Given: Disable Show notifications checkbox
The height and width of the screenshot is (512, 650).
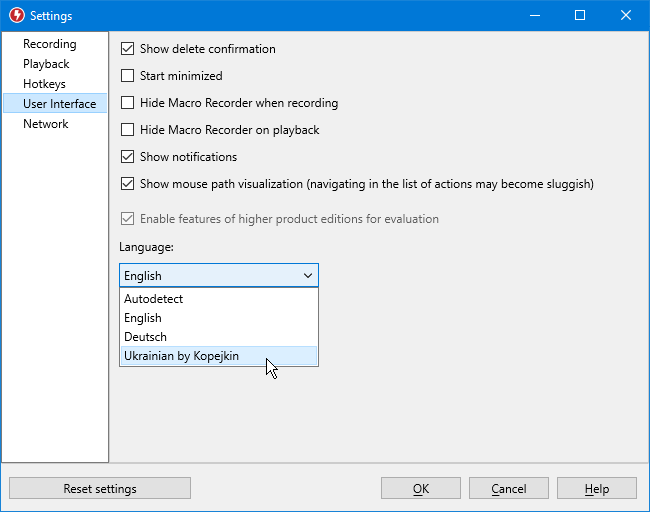Looking at the screenshot, I should click(127, 157).
